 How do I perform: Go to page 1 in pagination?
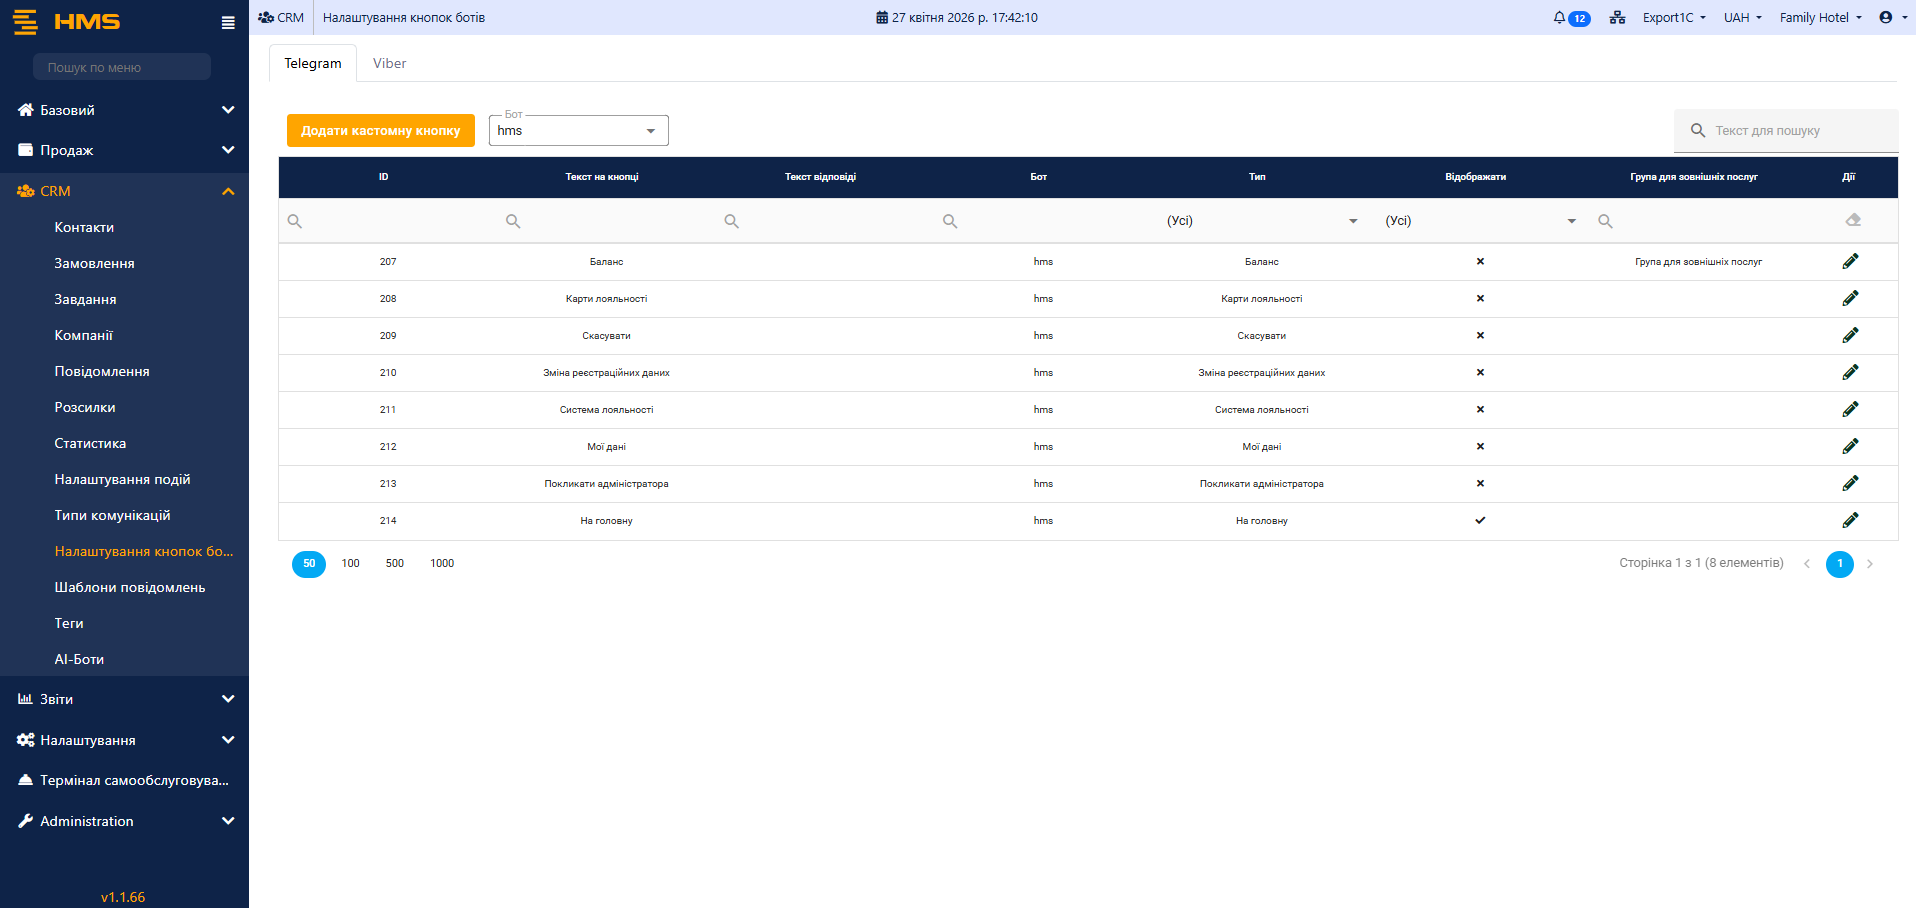click(x=1839, y=564)
